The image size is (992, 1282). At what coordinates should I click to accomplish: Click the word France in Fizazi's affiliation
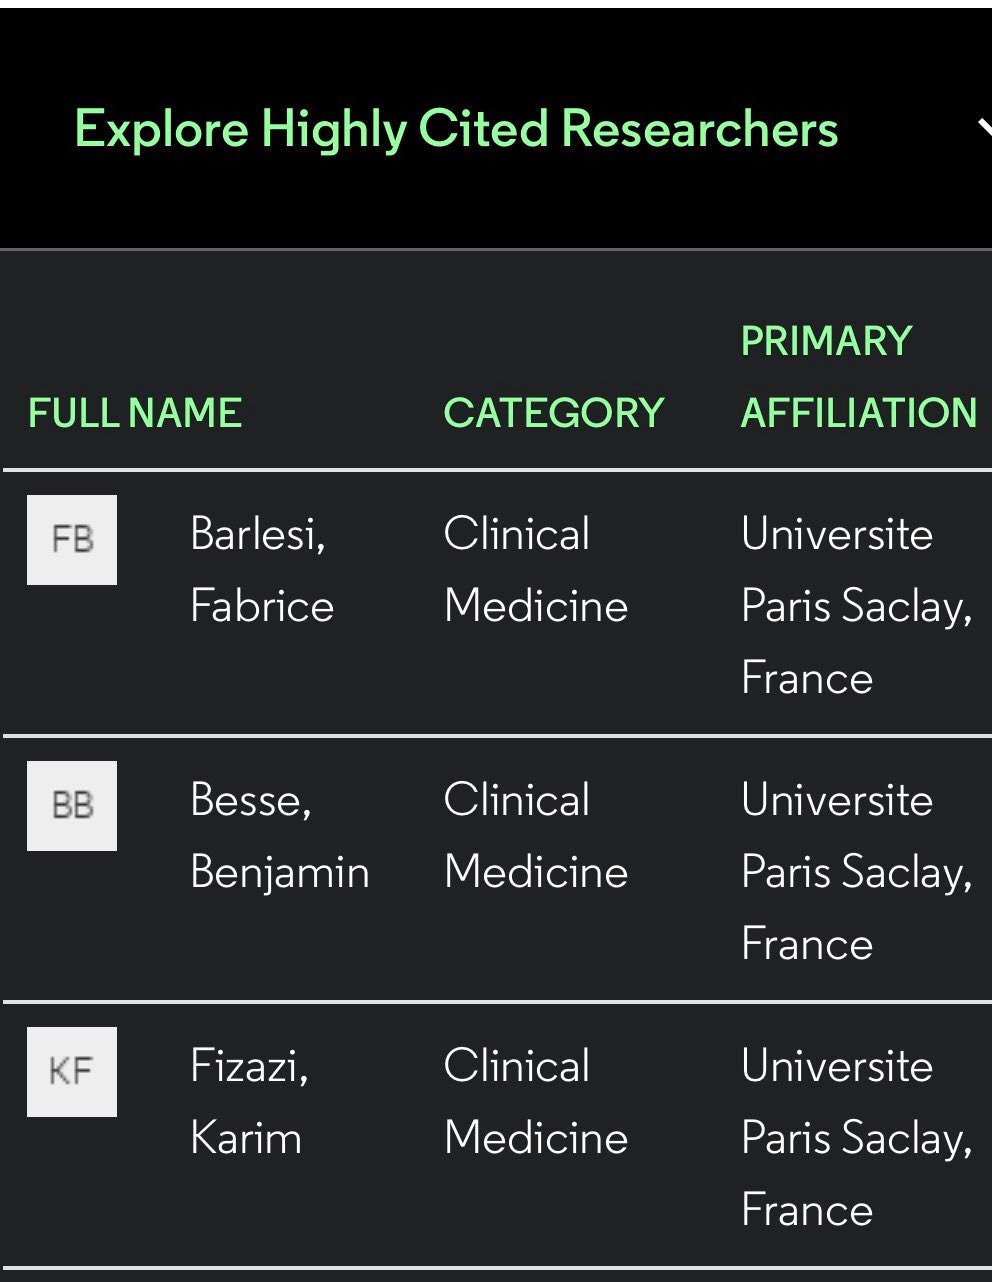pyautogui.click(x=807, y=1211)
